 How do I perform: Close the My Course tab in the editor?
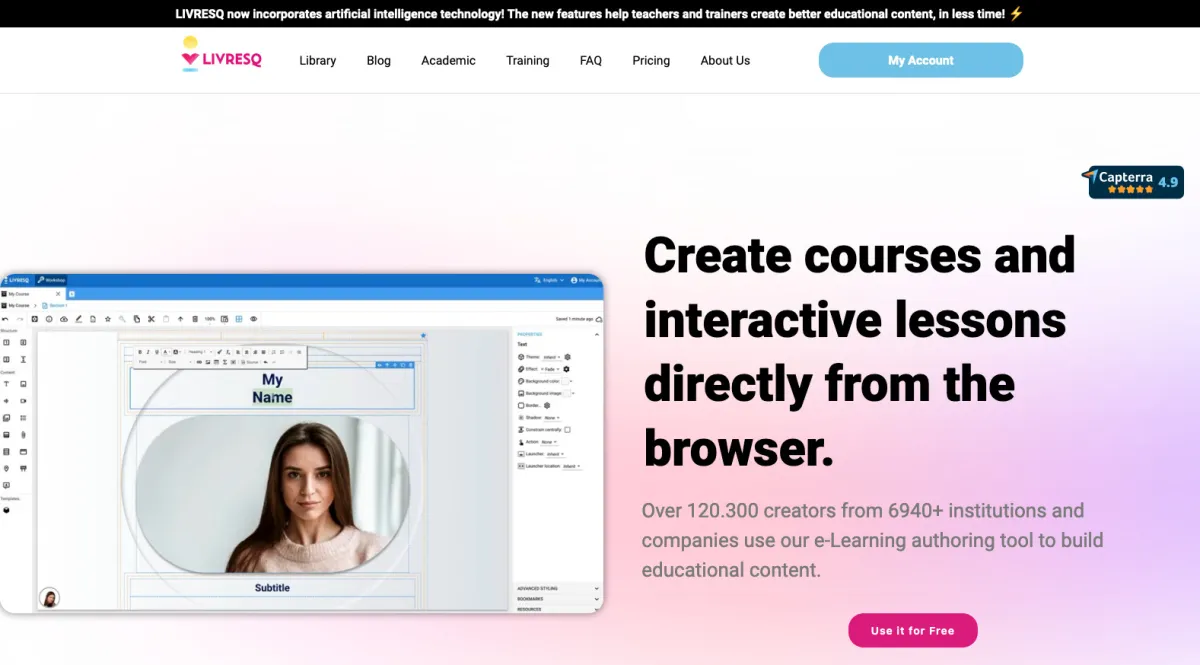pyautogui.click(x=58, y=294)
